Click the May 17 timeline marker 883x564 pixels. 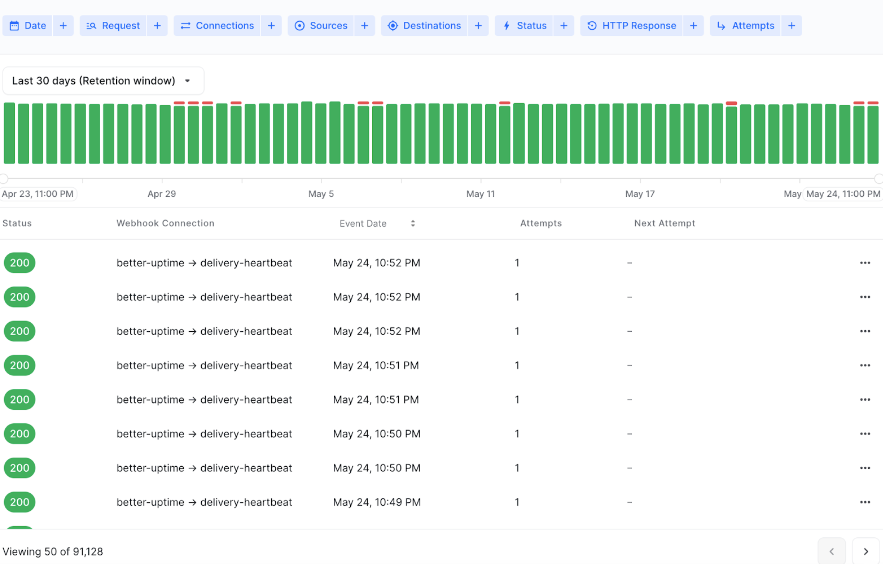(640, 194)
